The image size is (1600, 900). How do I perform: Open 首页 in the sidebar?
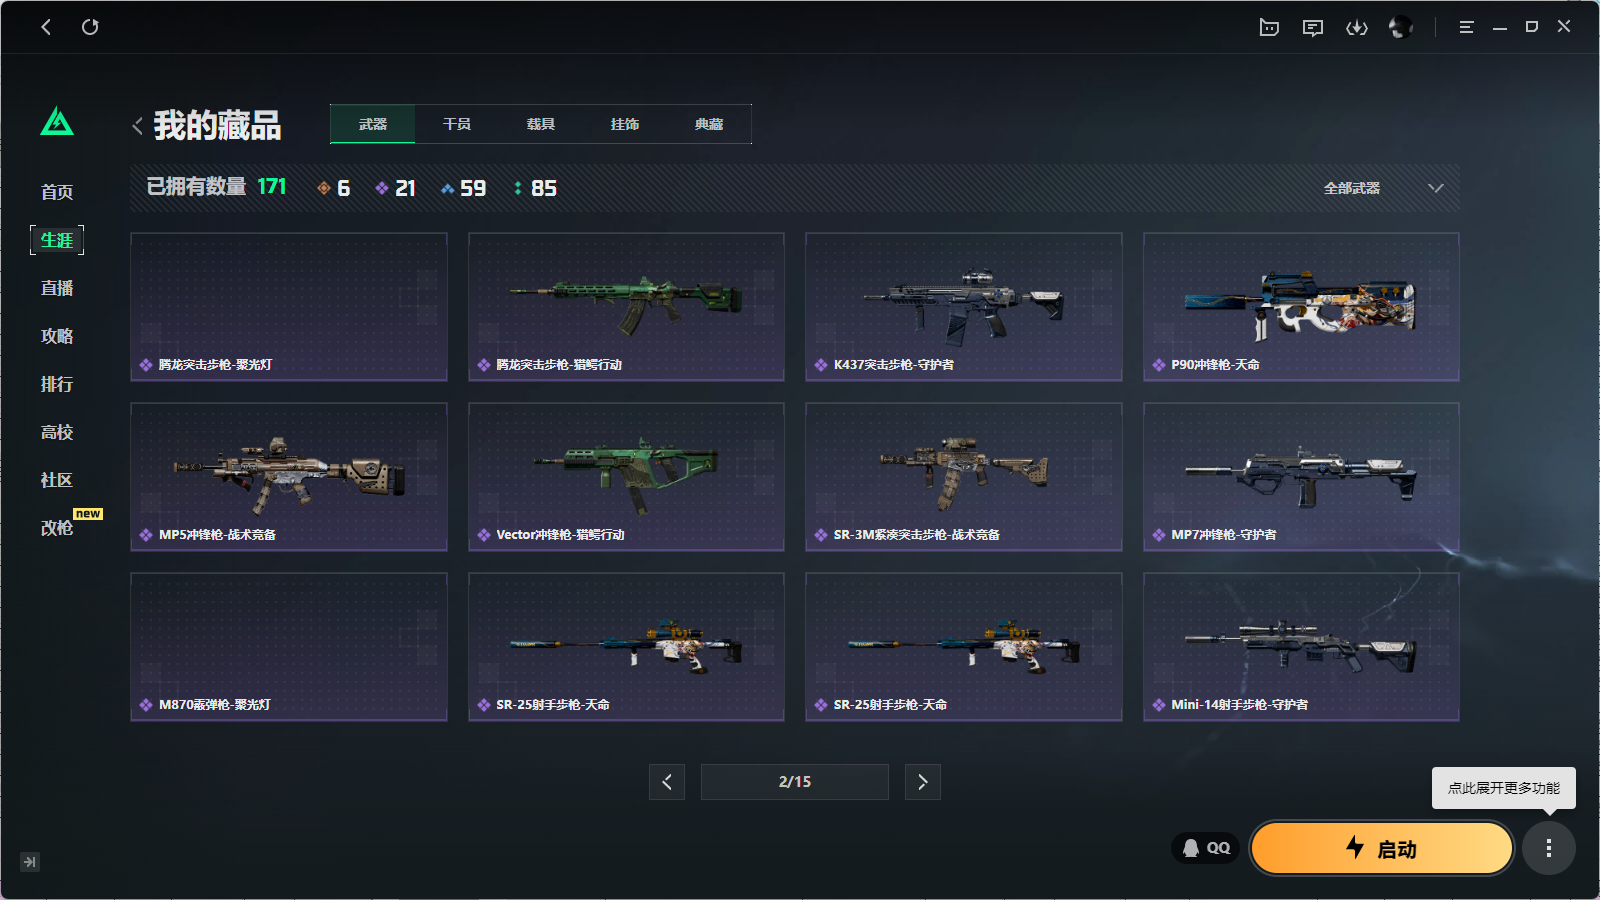click(57, 192)
